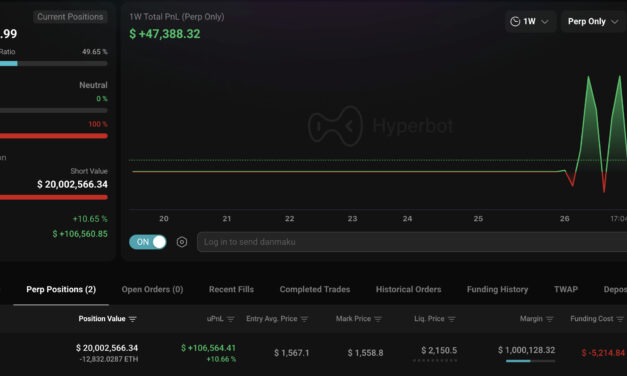This screenshot has width=627, height=376.
Task: Open the Recent Fills tab
Action: tap(231, 289)
